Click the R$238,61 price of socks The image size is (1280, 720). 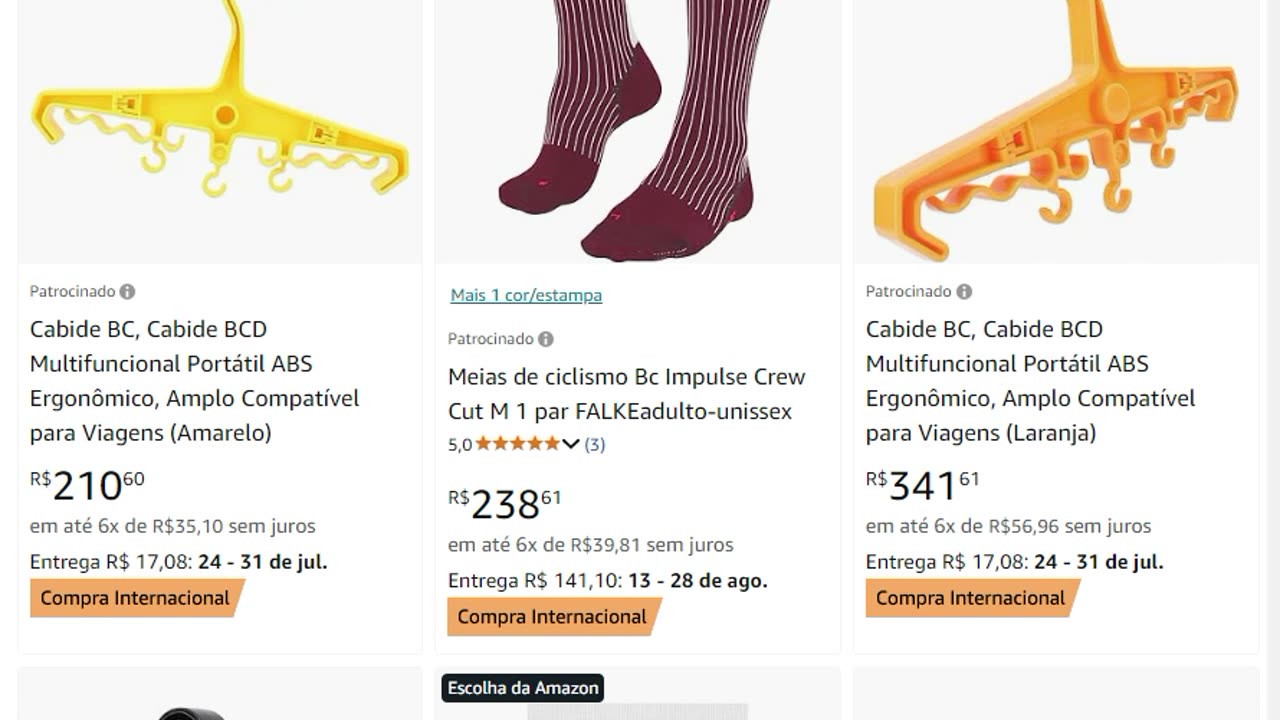[505, 505]
